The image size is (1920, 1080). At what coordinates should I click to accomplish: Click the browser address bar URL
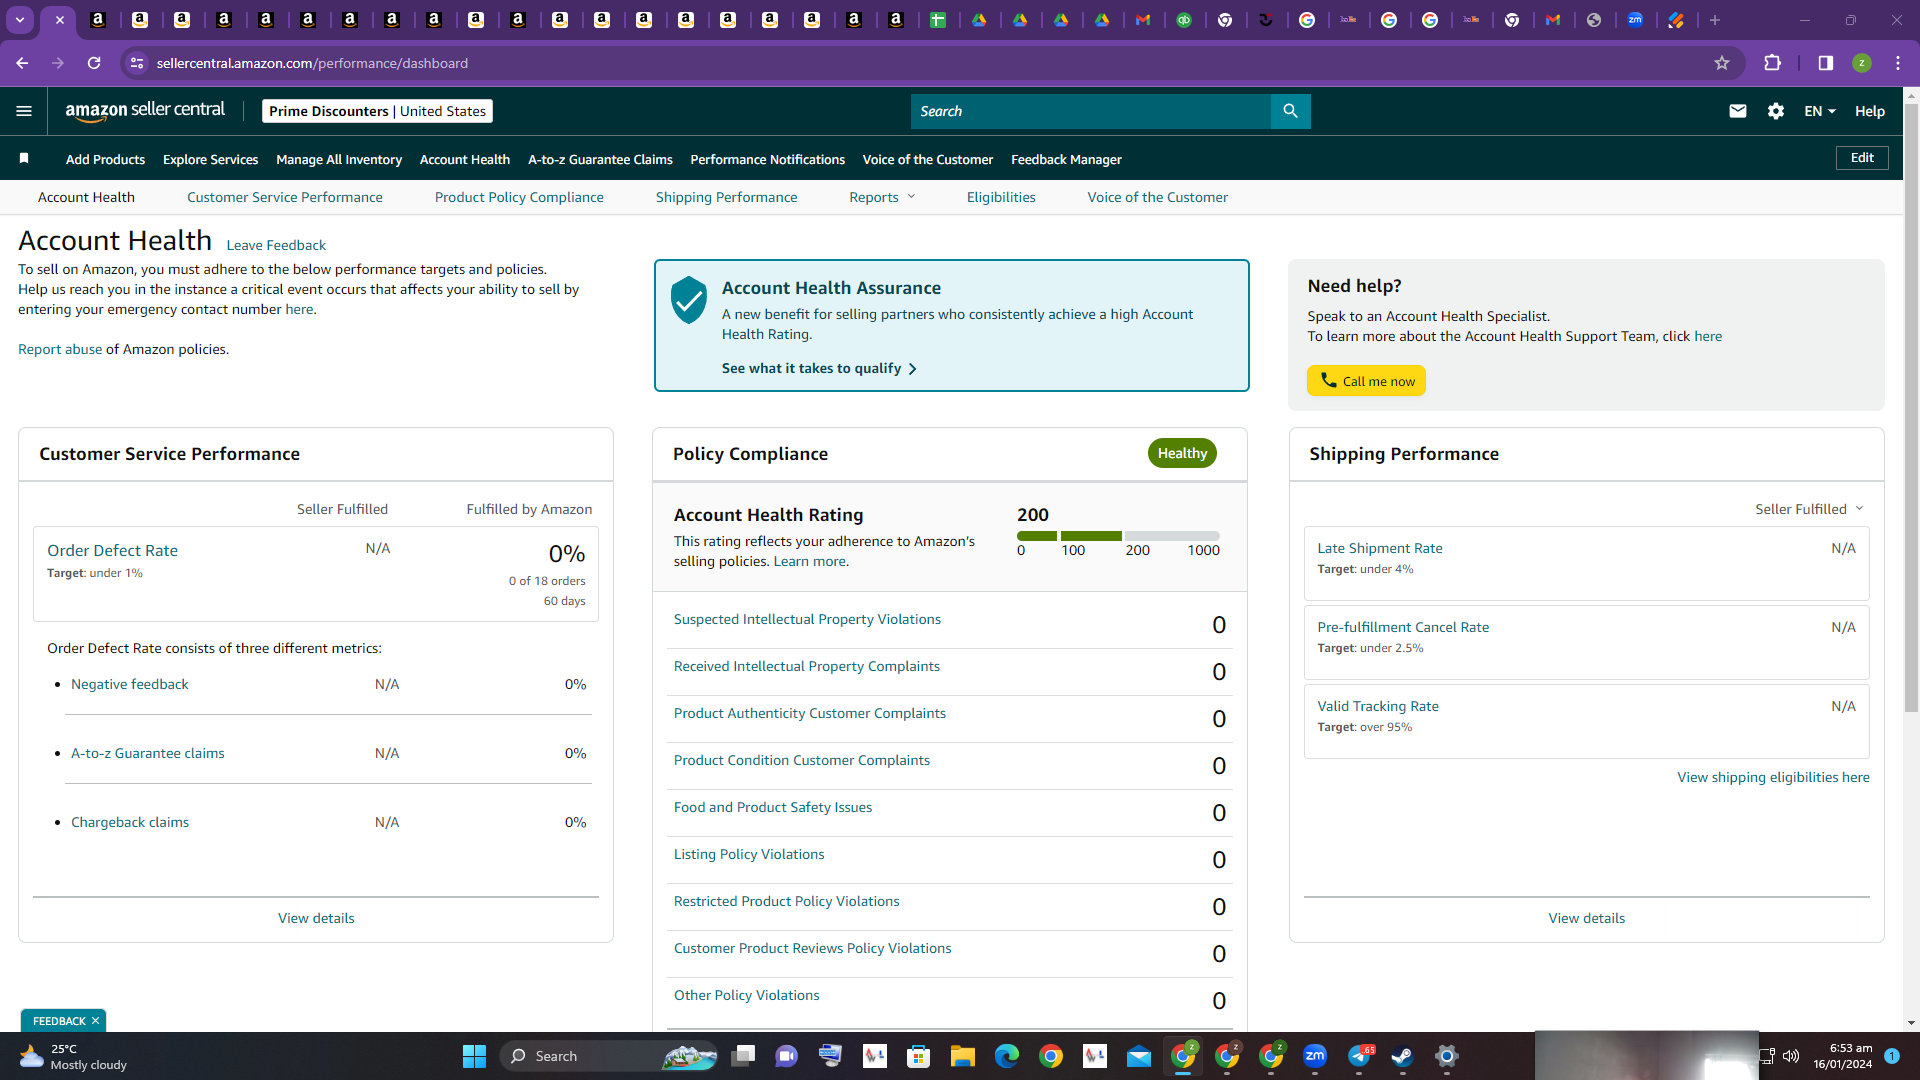312,63
